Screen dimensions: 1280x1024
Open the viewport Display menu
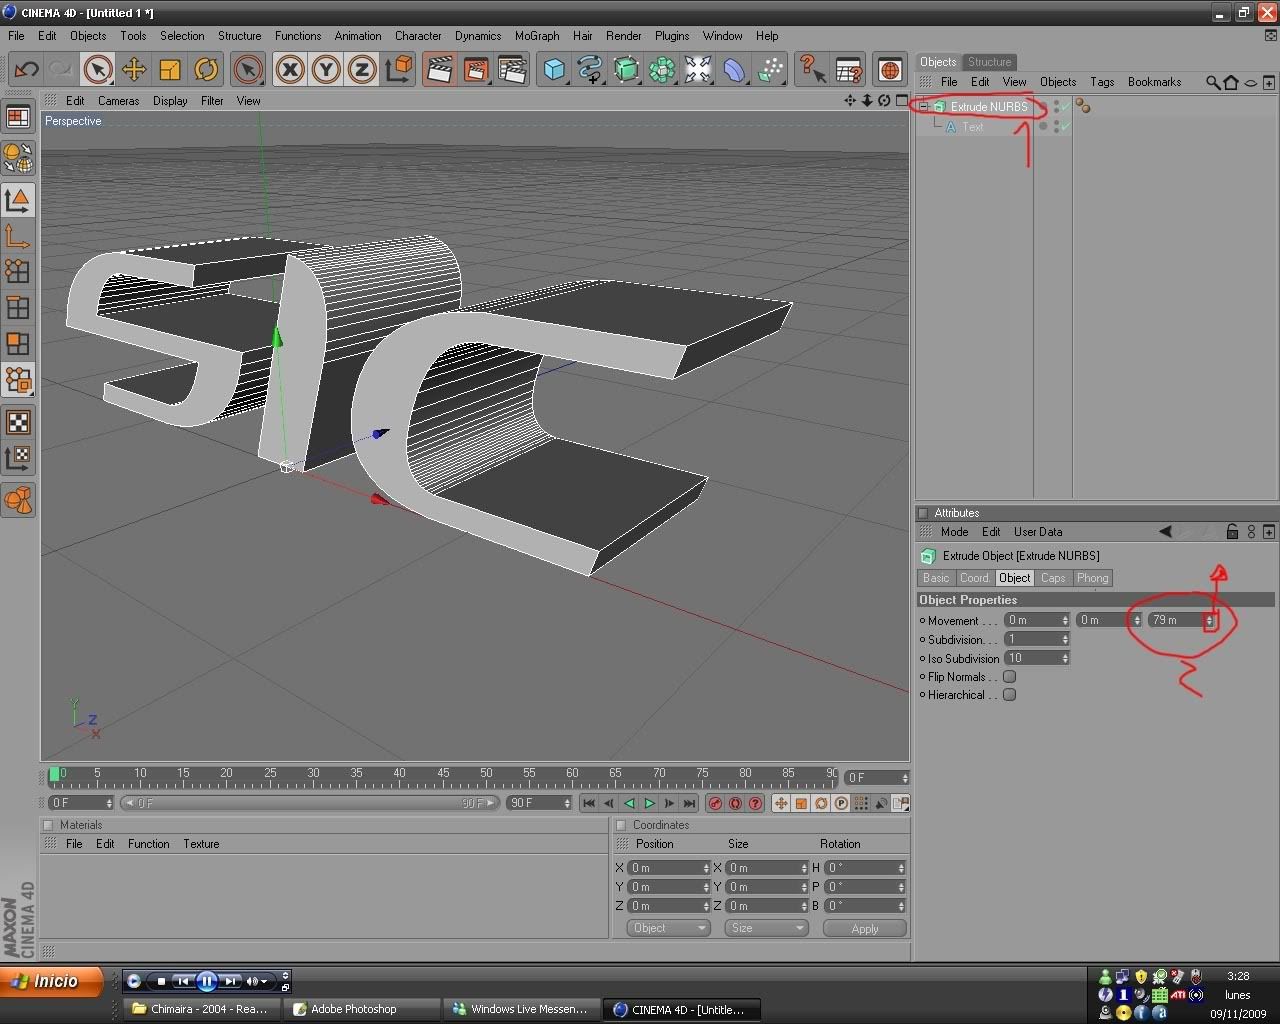[x=170, y=101]
